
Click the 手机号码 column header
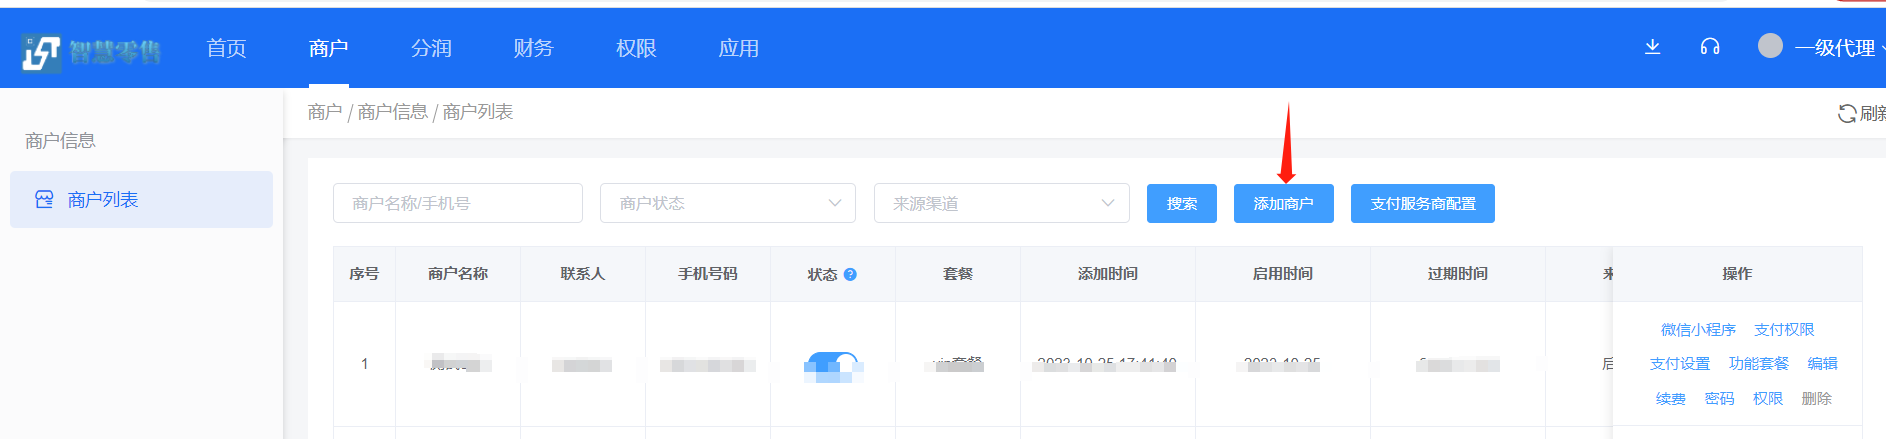(708, 274)
